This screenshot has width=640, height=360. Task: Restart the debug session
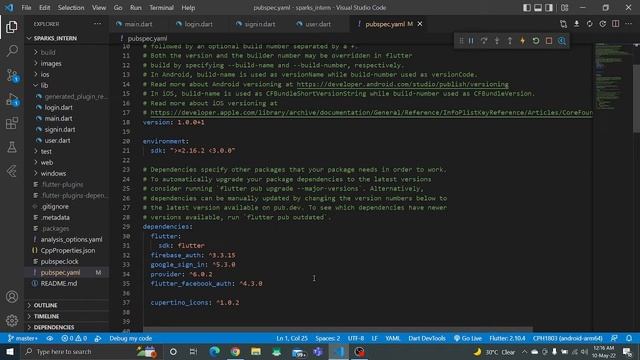[x=536, y=40]
